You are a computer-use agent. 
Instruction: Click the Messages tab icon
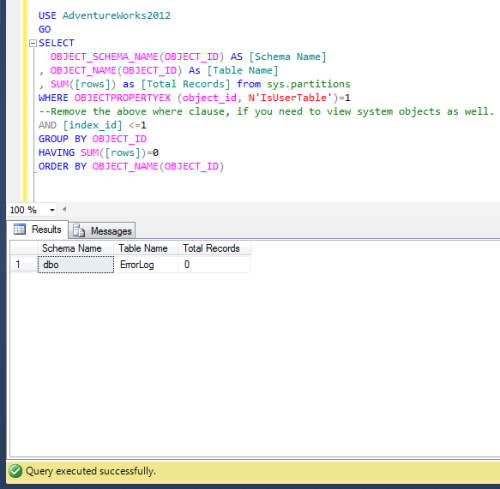pyautogui.click(x=79, y=231)
